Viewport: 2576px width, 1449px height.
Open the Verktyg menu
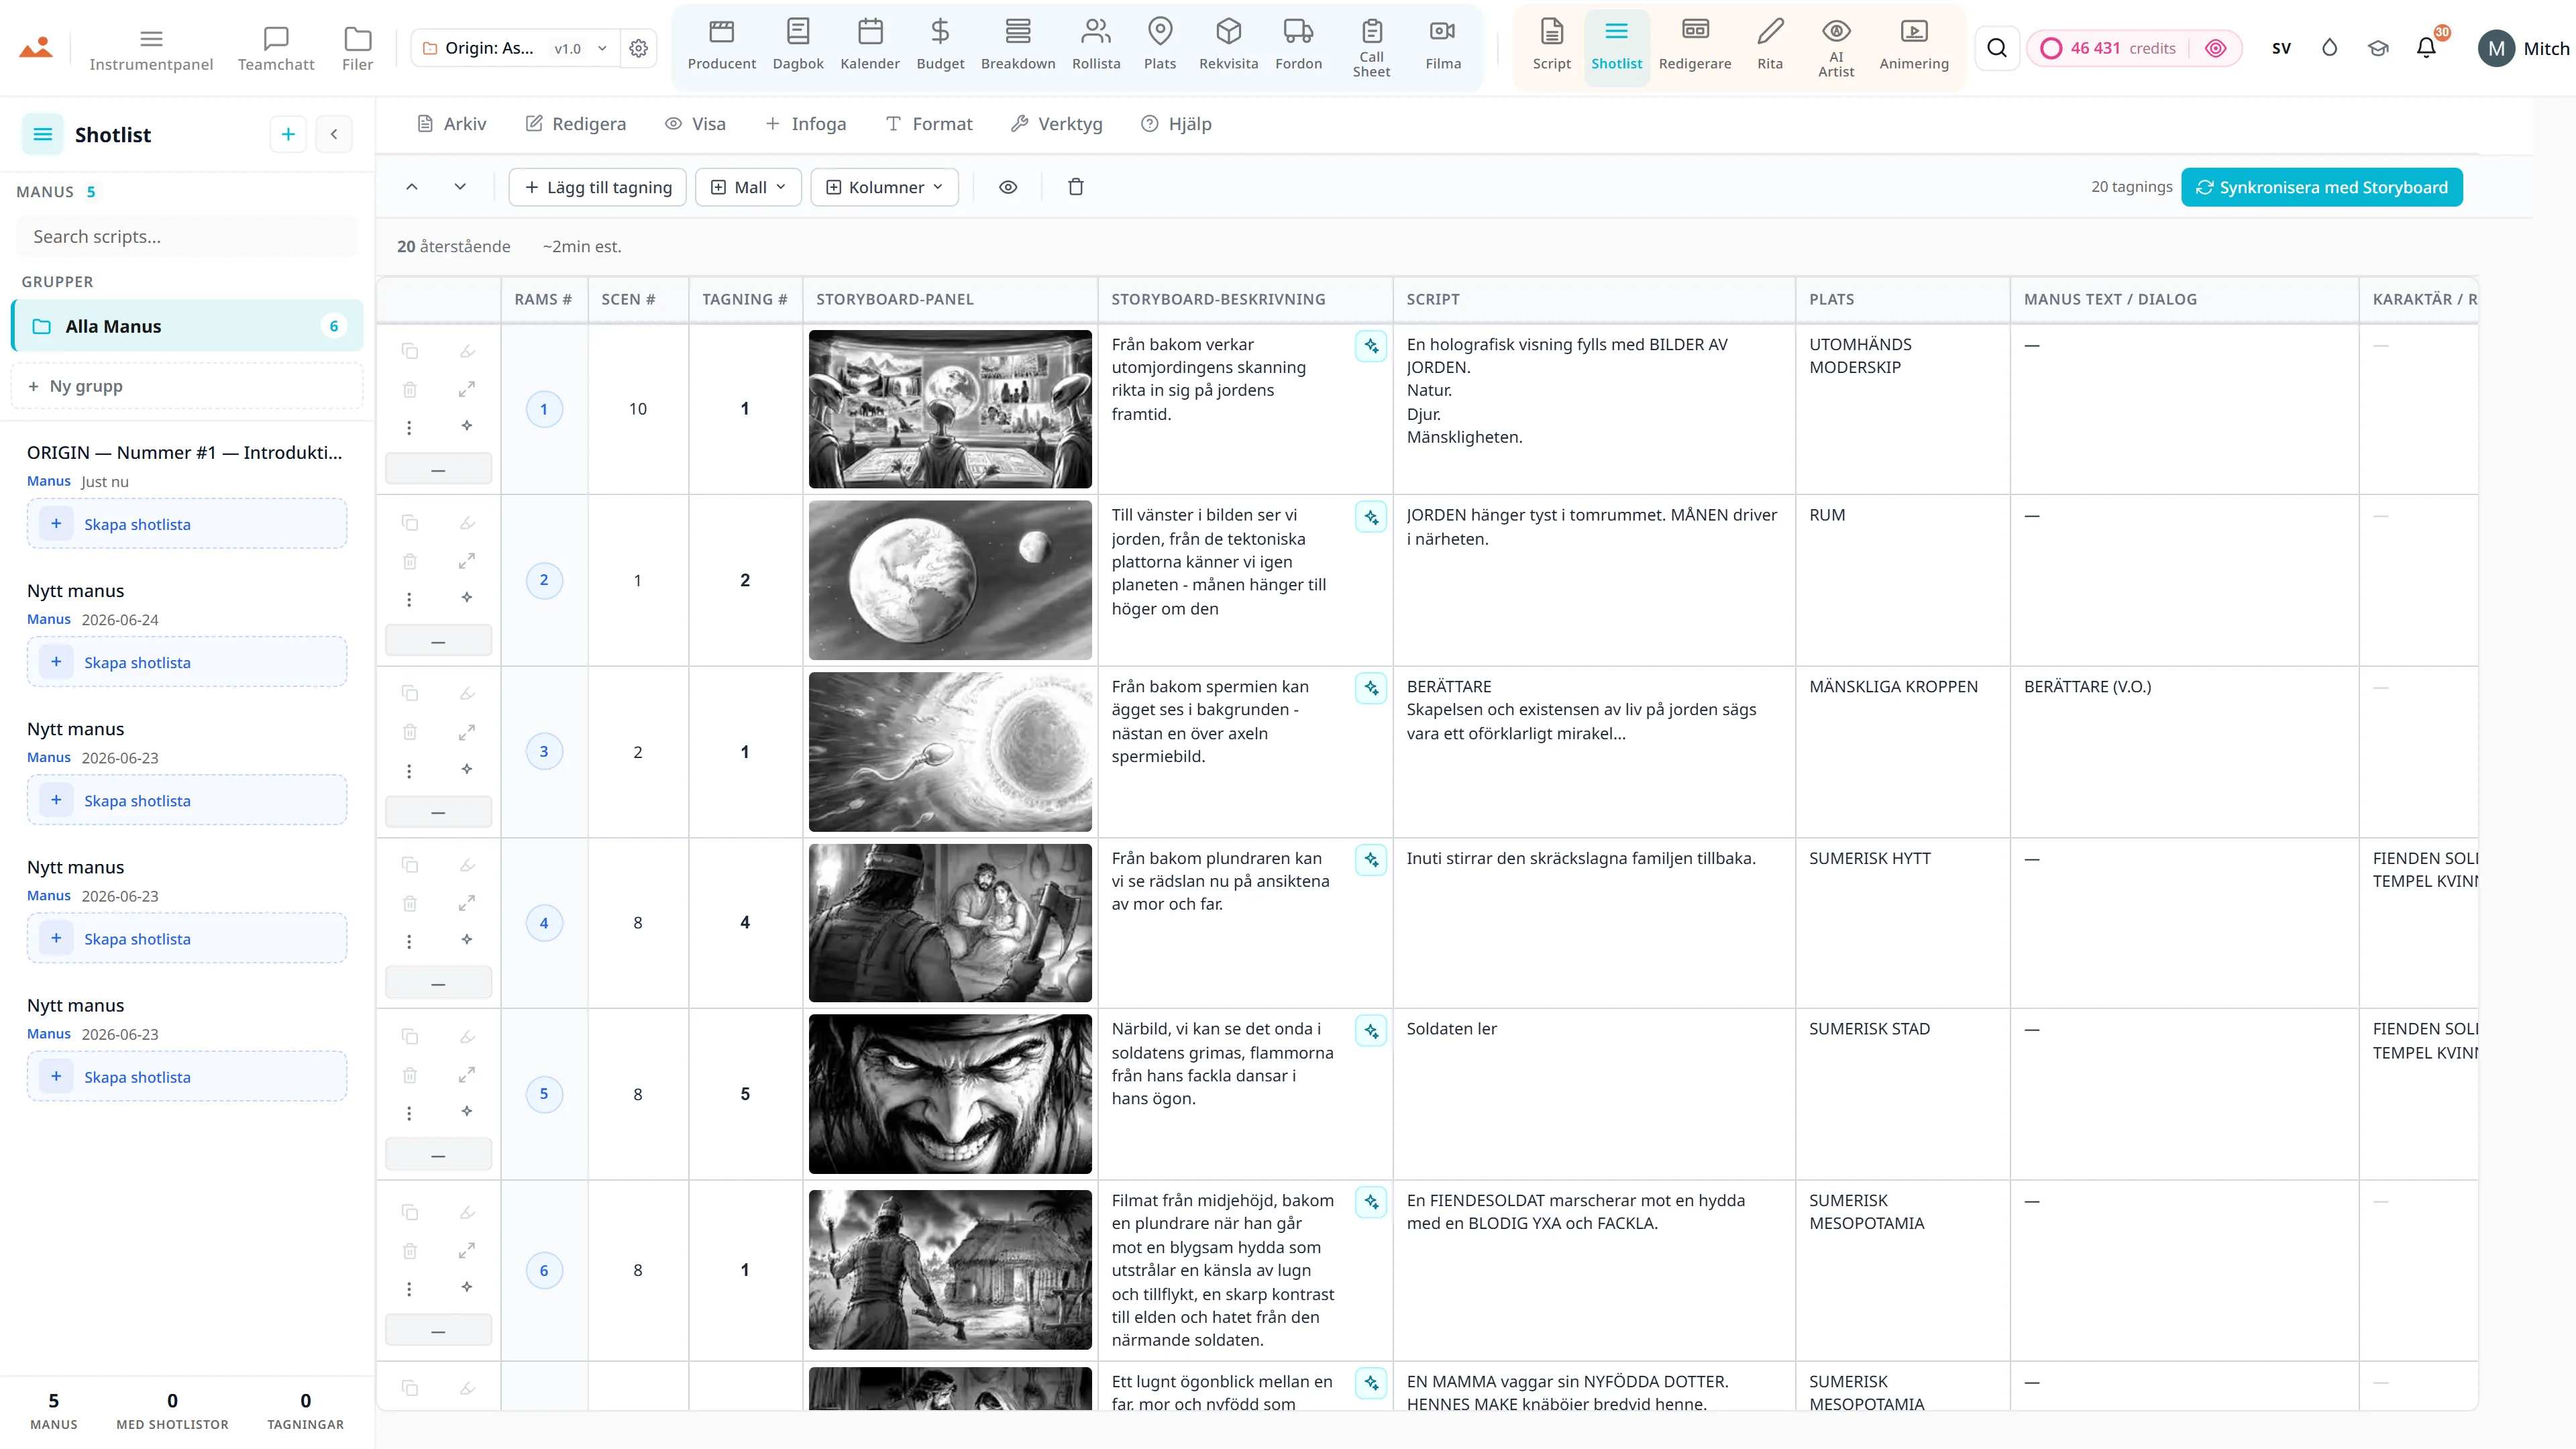1057,124
